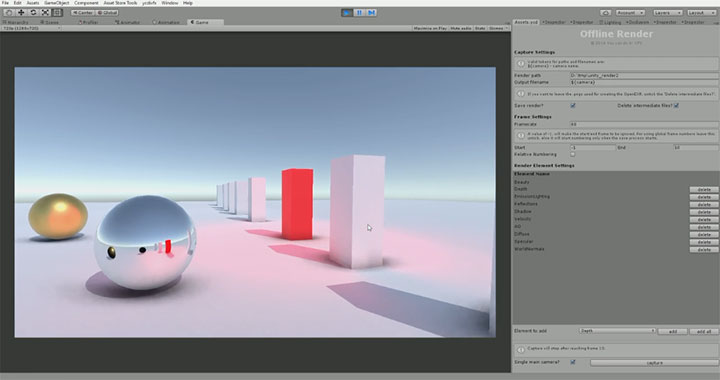The image size is (720, 380).
Task: Delete the Shadow render element
Action: pyautogui.click(x=704, y=212)
